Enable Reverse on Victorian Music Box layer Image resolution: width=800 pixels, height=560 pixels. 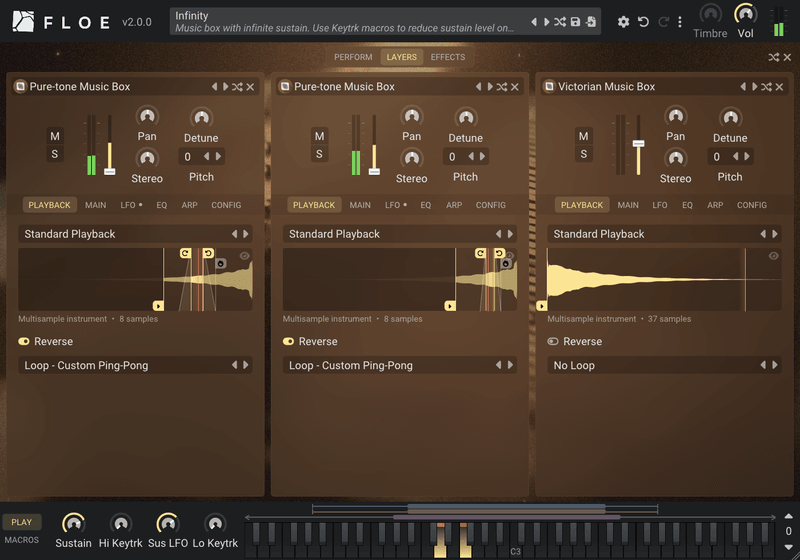click(x=553, y=341)
